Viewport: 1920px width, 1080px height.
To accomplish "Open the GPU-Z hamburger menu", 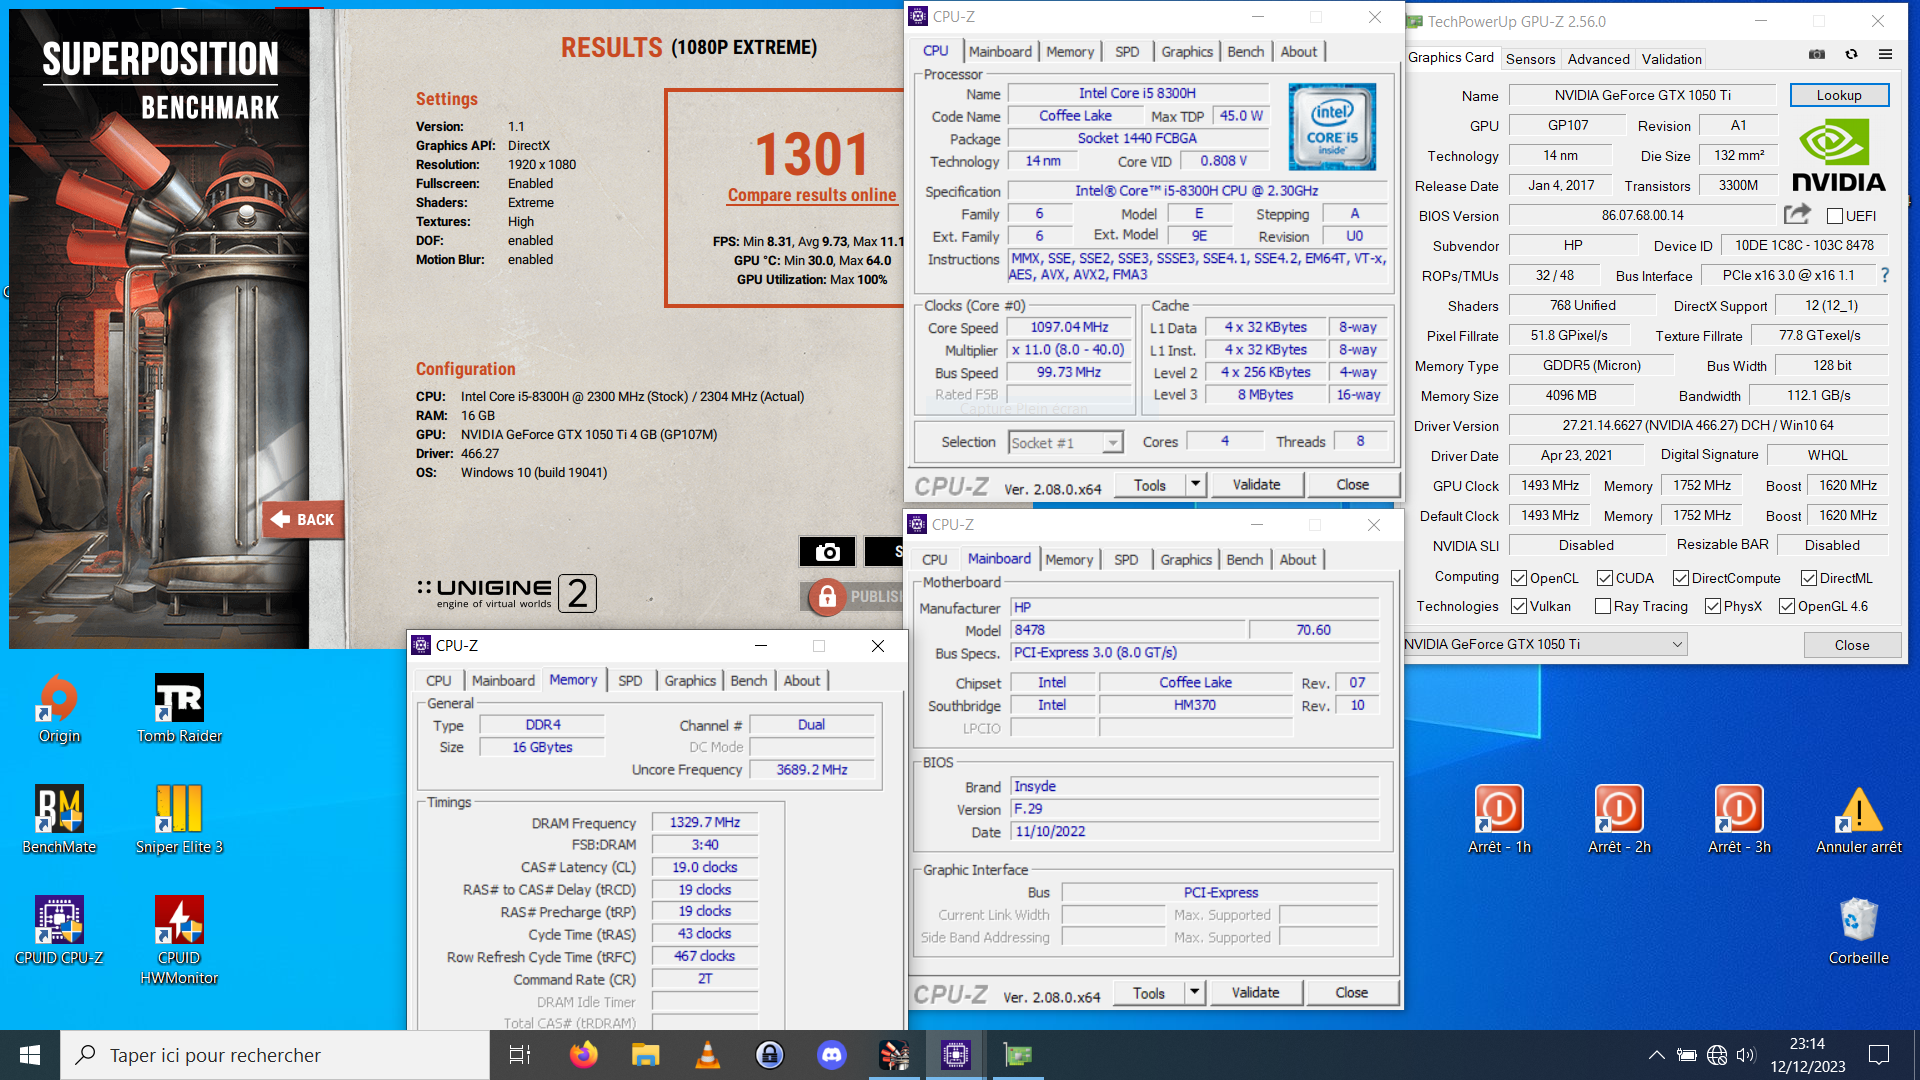I will (x=1885, y=55).
